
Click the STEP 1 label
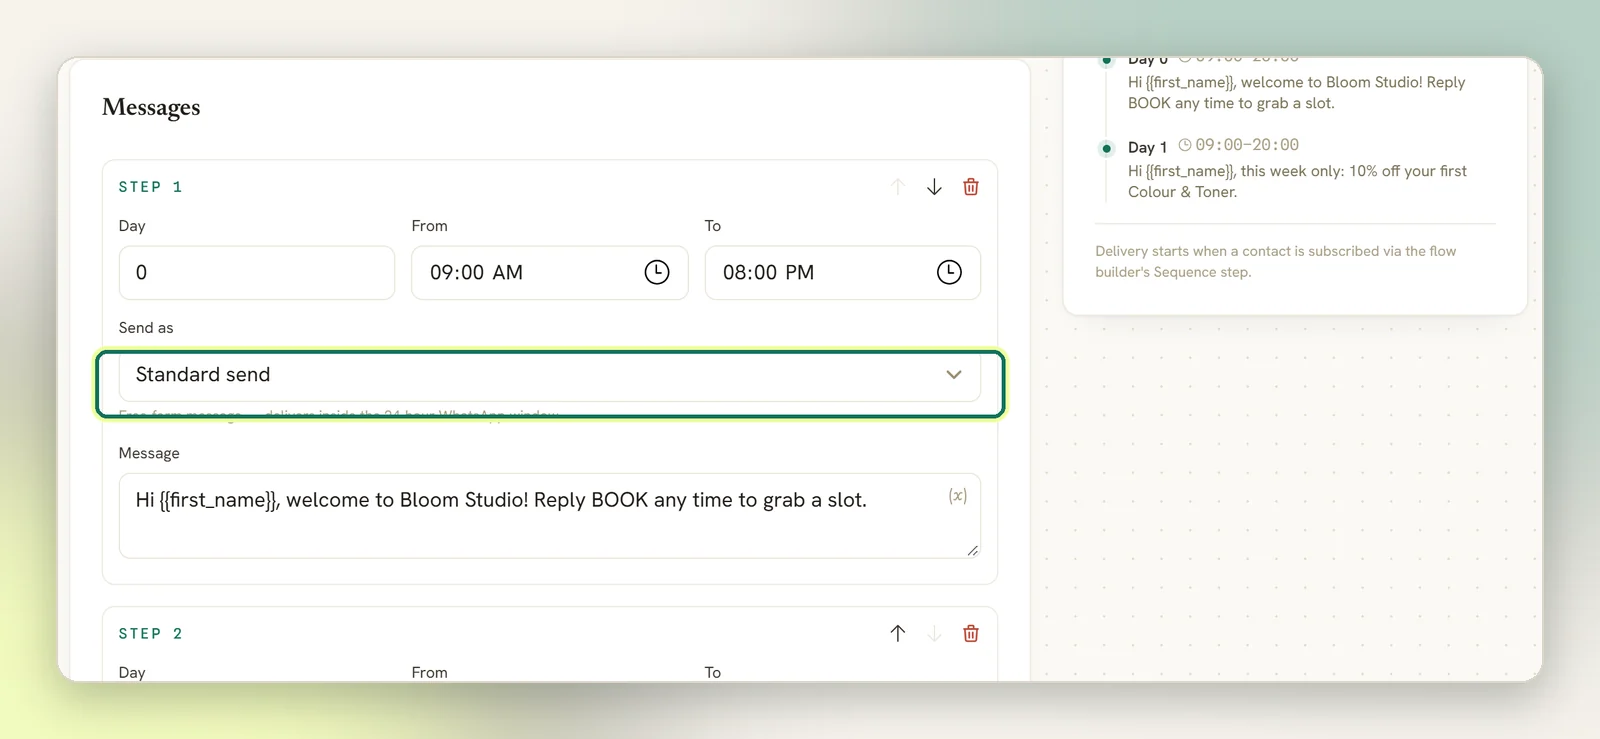tap(150, 187)
